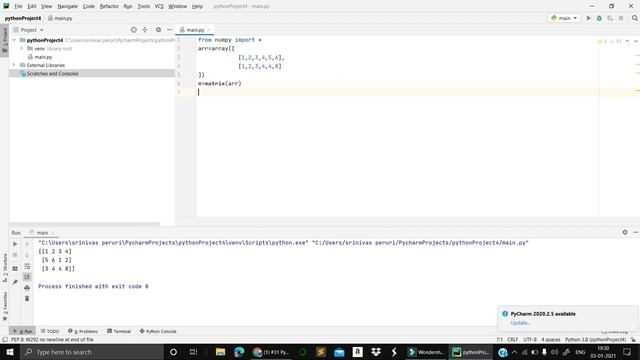Click the toolbar Stop icon
640x360 pixels.
point(621,18)
